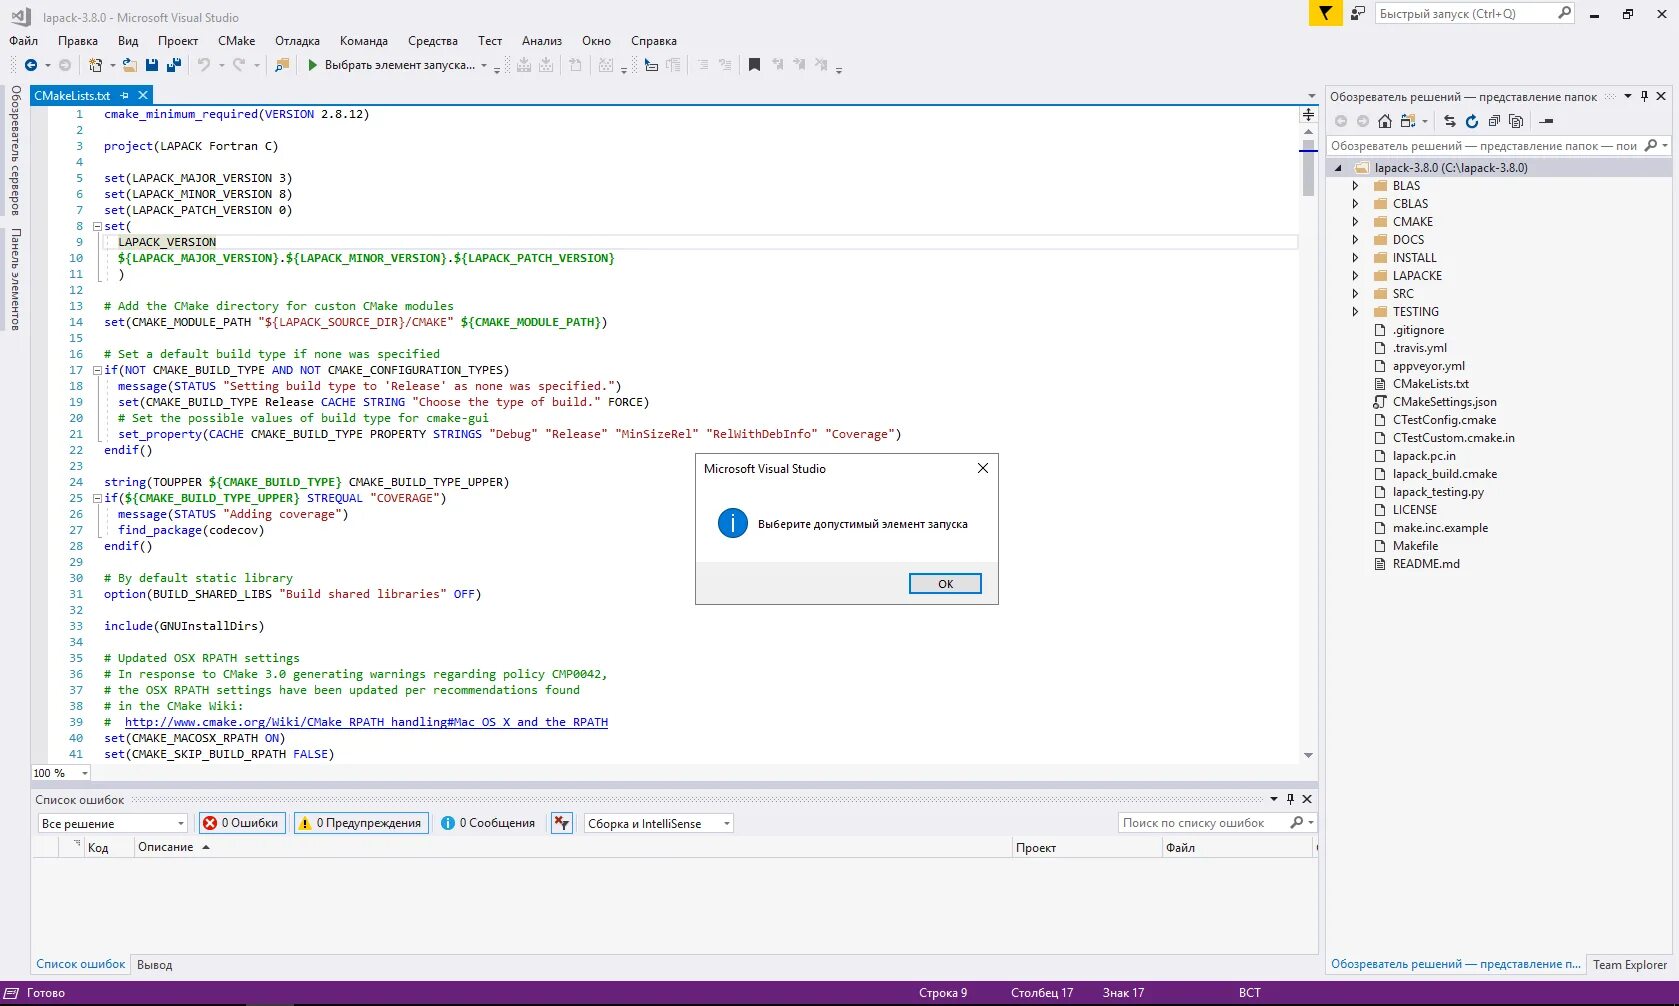Open the Все решение scope dropdown
The width and height of the screenshot is (1679, 1006).
(x=112, y=823)
